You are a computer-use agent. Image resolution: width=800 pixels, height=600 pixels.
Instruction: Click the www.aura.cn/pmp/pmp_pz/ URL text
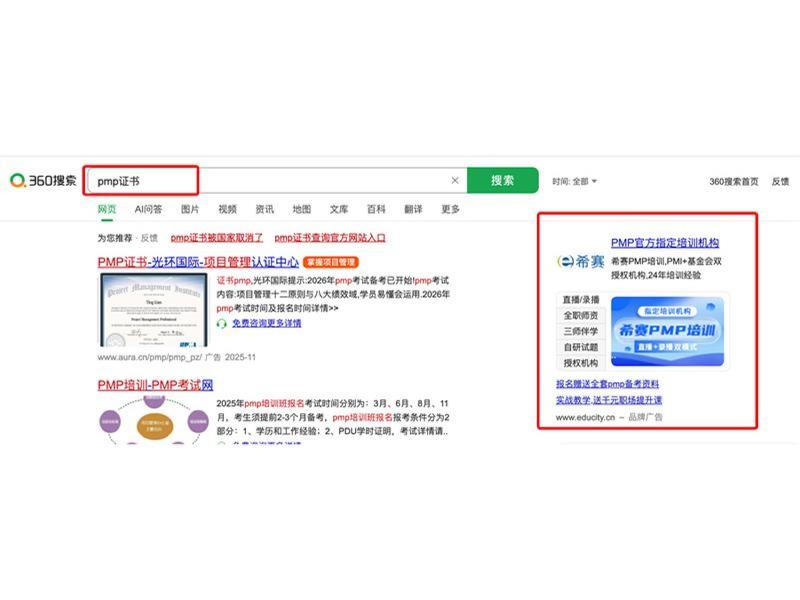click(149, 357)
